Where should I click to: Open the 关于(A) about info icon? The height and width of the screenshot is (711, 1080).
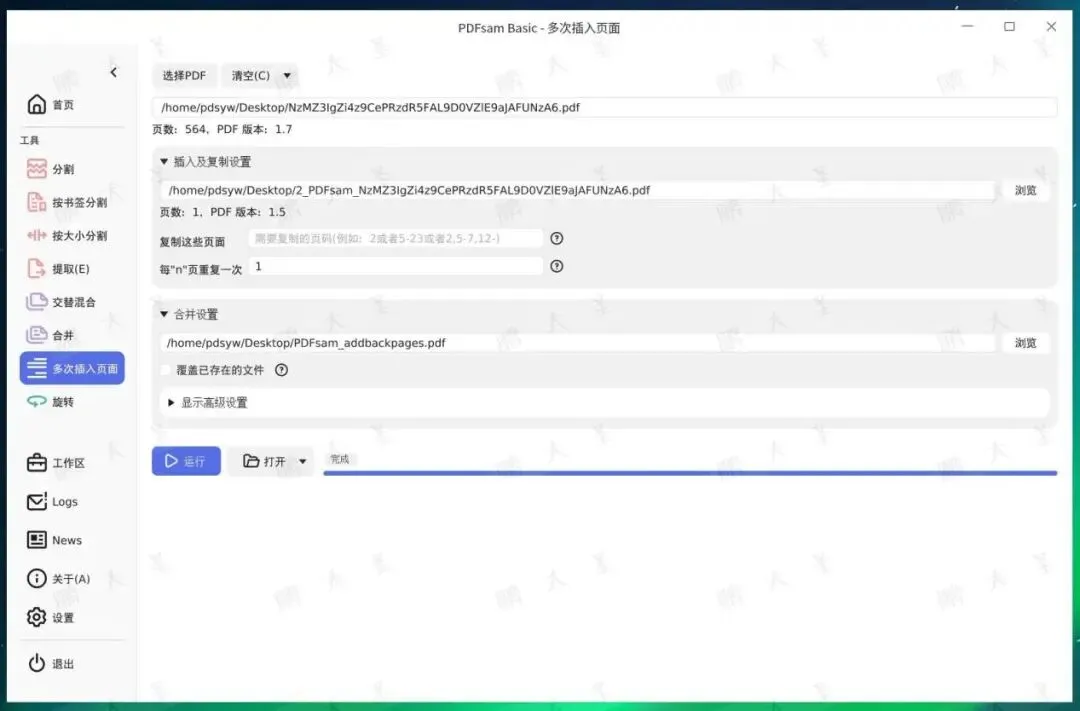coord(37,579)
